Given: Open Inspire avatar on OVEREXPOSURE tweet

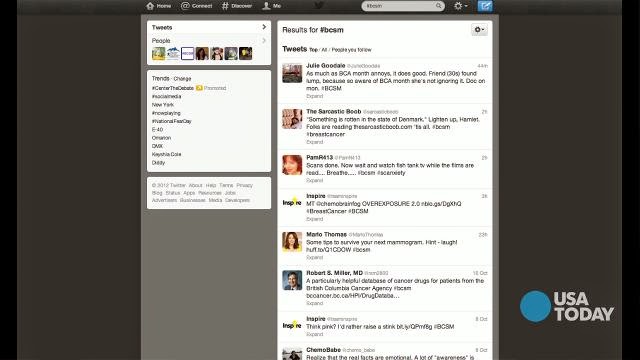Looking at the screenshot, I should point(292,203).
